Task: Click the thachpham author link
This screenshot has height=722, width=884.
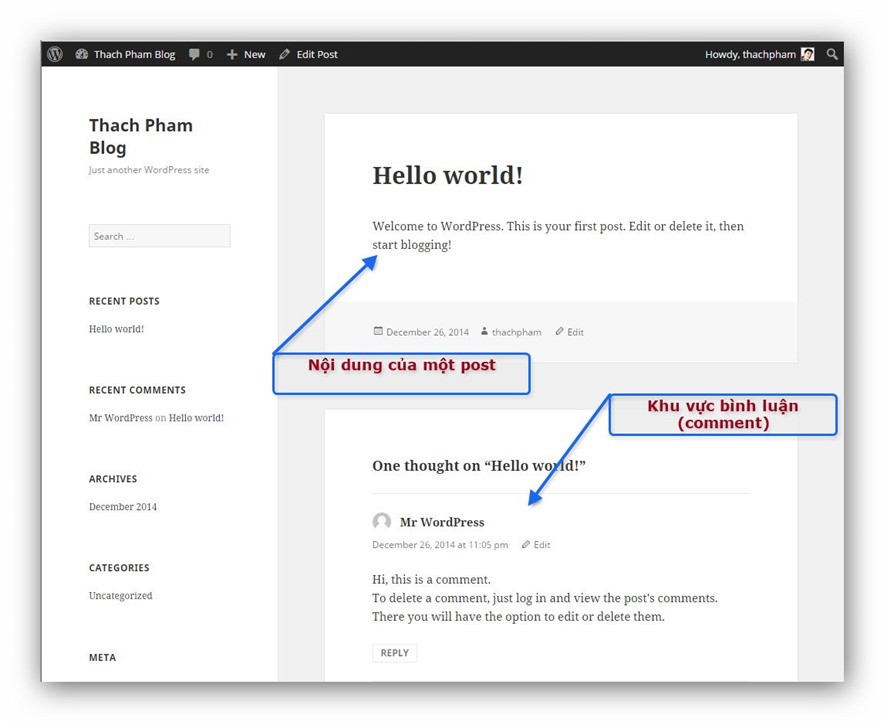Action: 516,332
